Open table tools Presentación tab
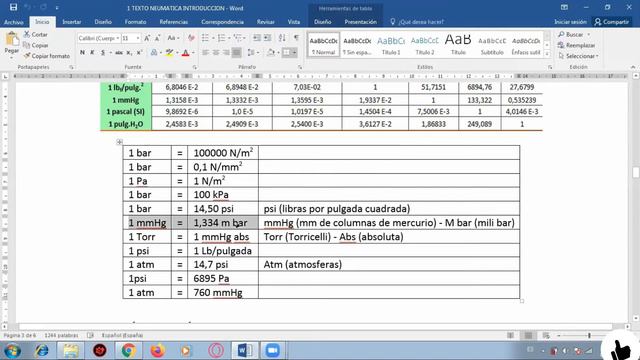The height and width of the screenshot is (360, 640). tap(360, 22)
